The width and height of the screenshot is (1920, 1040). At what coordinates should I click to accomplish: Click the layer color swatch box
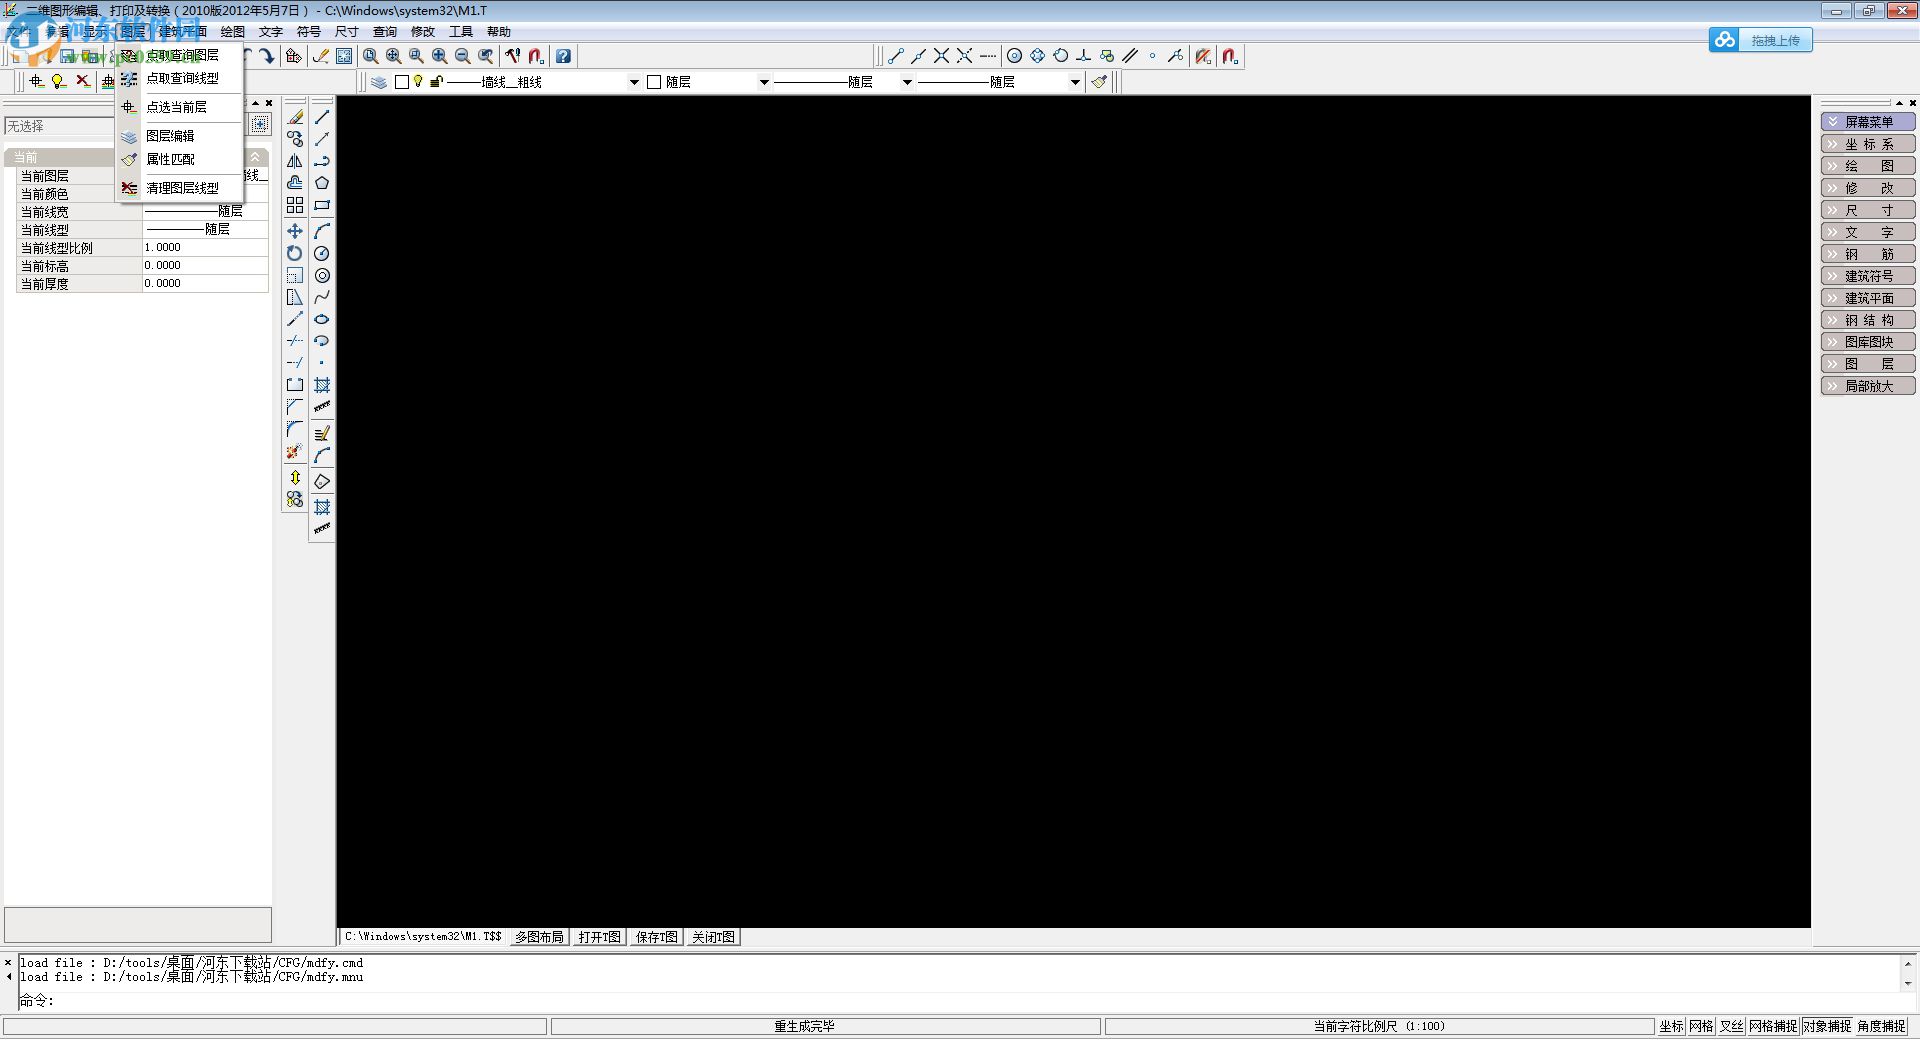pos(402,82)
